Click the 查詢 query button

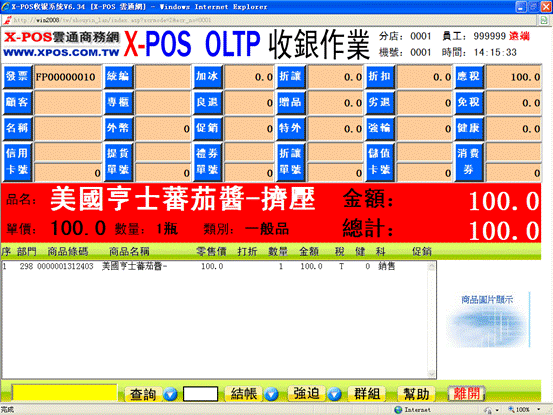tap(143, 394)
